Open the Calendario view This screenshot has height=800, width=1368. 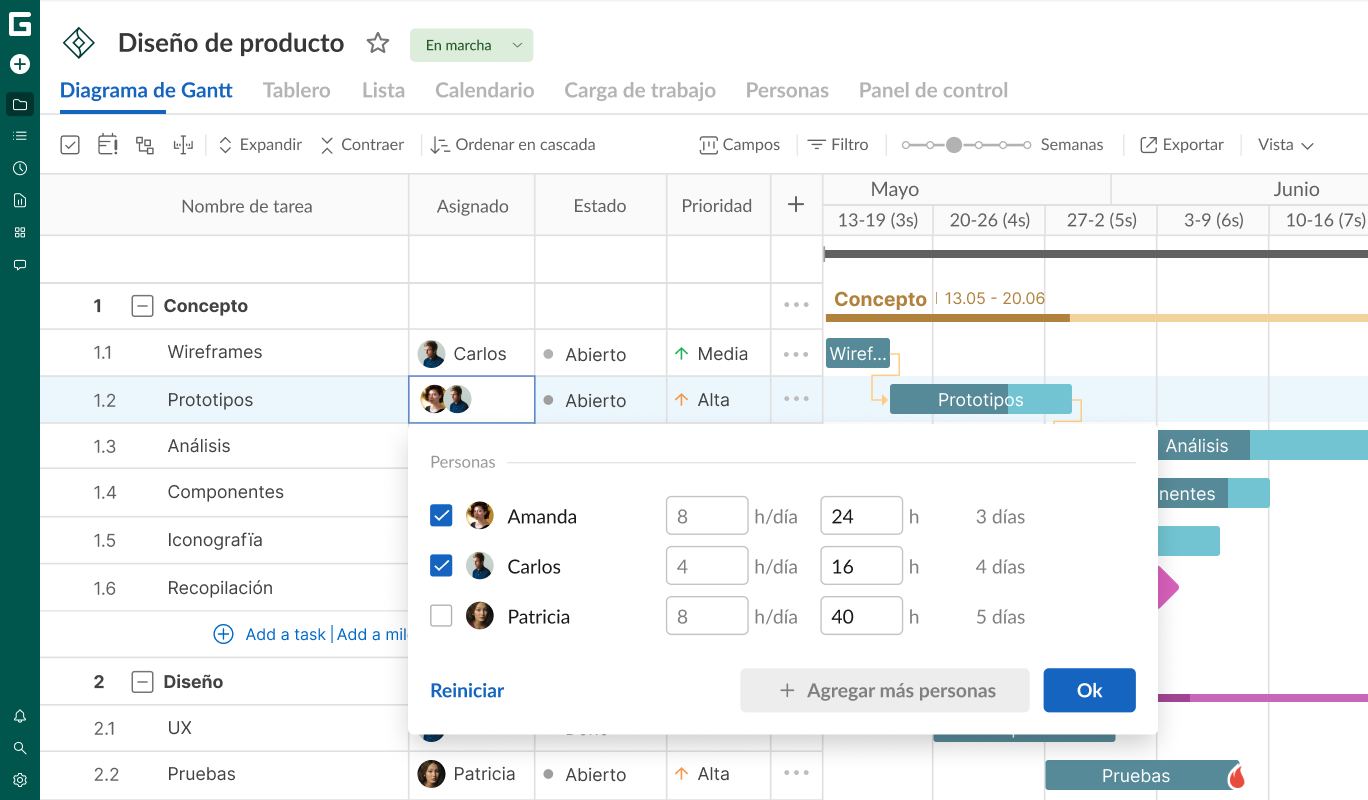tap(484, 90)
